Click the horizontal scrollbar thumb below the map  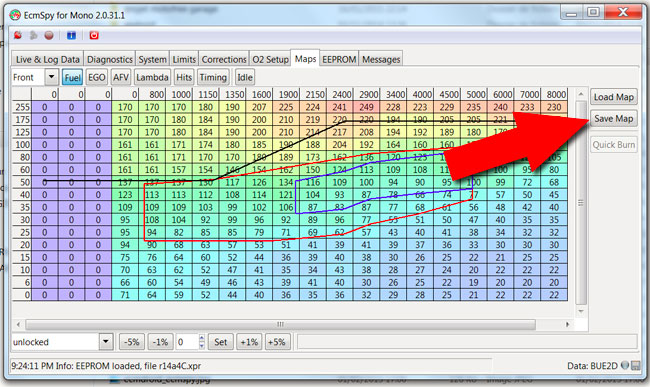[280, 324]
